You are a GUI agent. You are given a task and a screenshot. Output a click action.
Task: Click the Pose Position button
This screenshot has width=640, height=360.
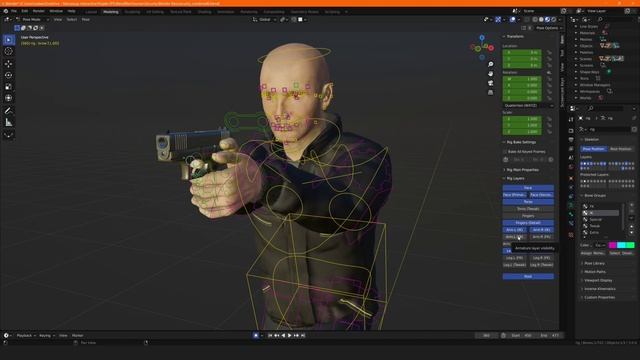coord(594,149)
